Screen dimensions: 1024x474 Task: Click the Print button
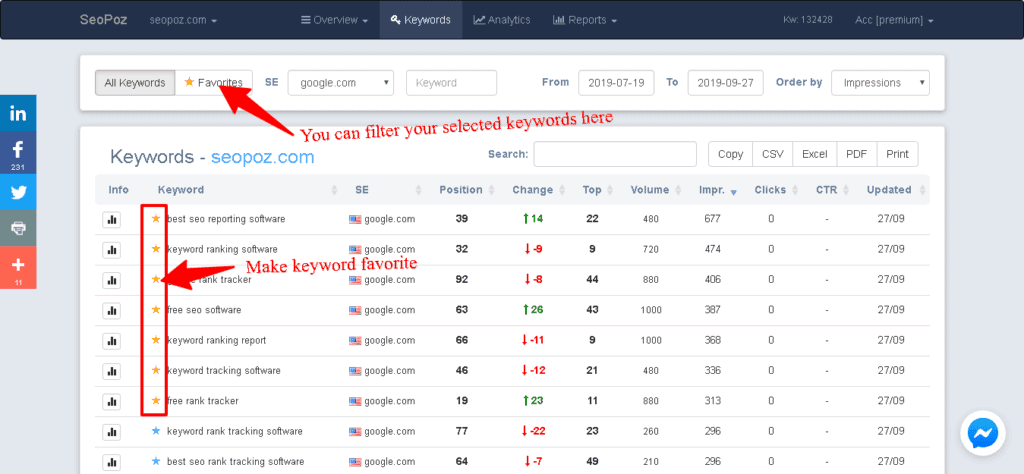(897, 154)
